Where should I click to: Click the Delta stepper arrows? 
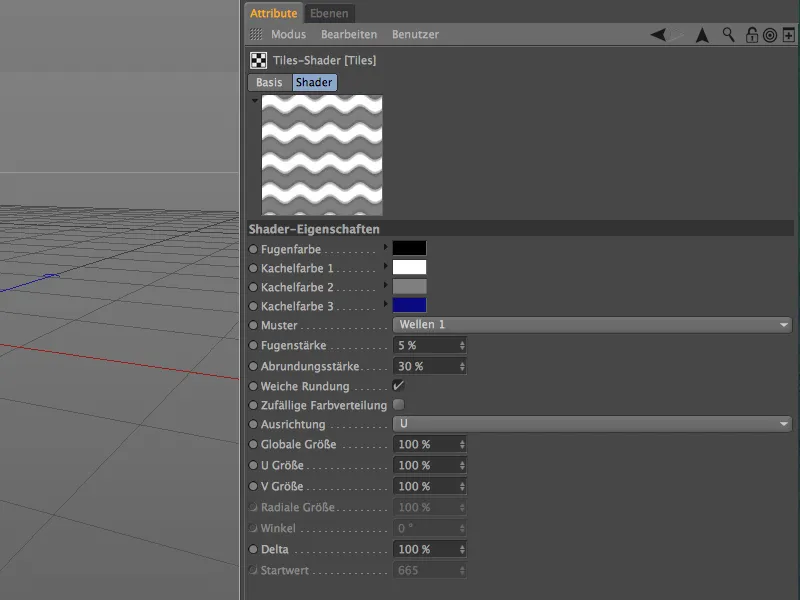tap(462, 549)
